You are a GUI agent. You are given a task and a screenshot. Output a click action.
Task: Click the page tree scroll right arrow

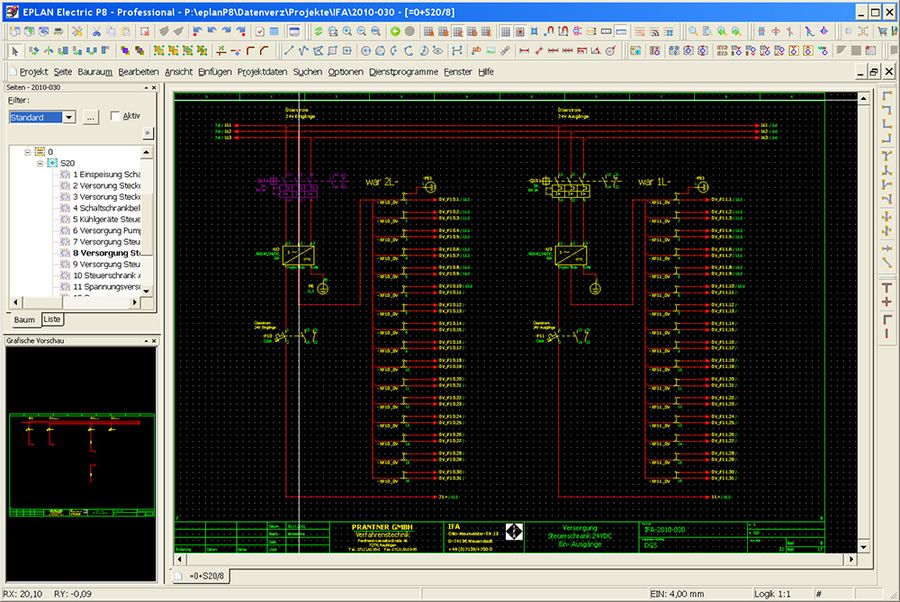(x=134, y=302)
